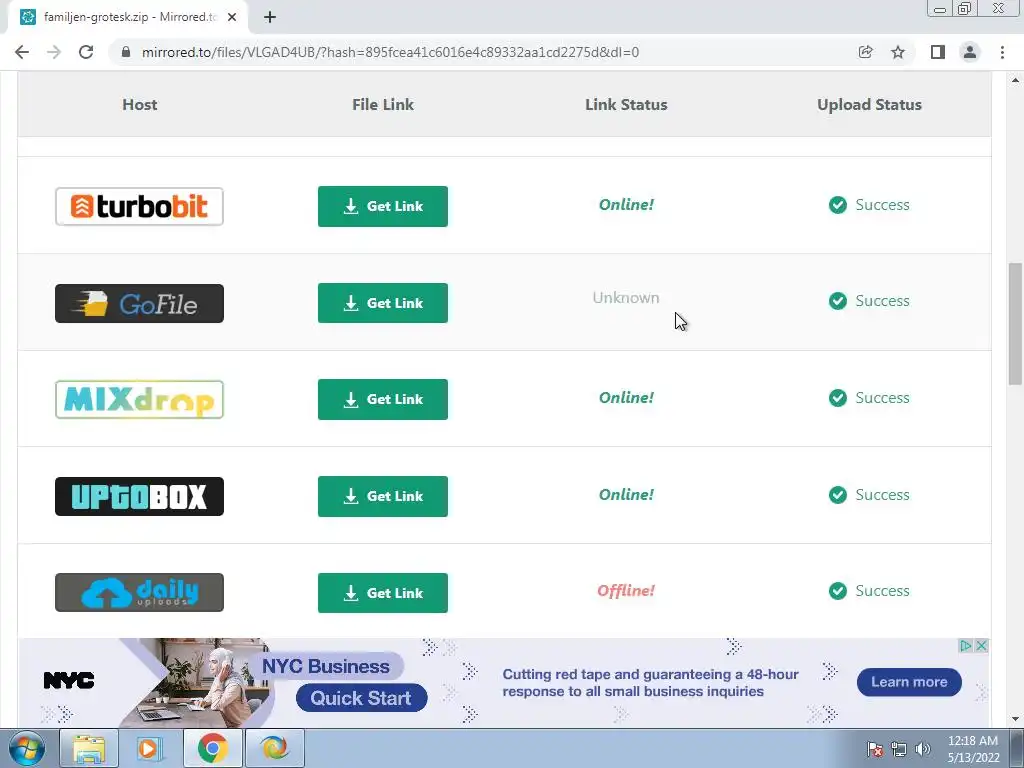Click the share page icon in address bar
The image size is (1024, 768).
pos(865,52)
